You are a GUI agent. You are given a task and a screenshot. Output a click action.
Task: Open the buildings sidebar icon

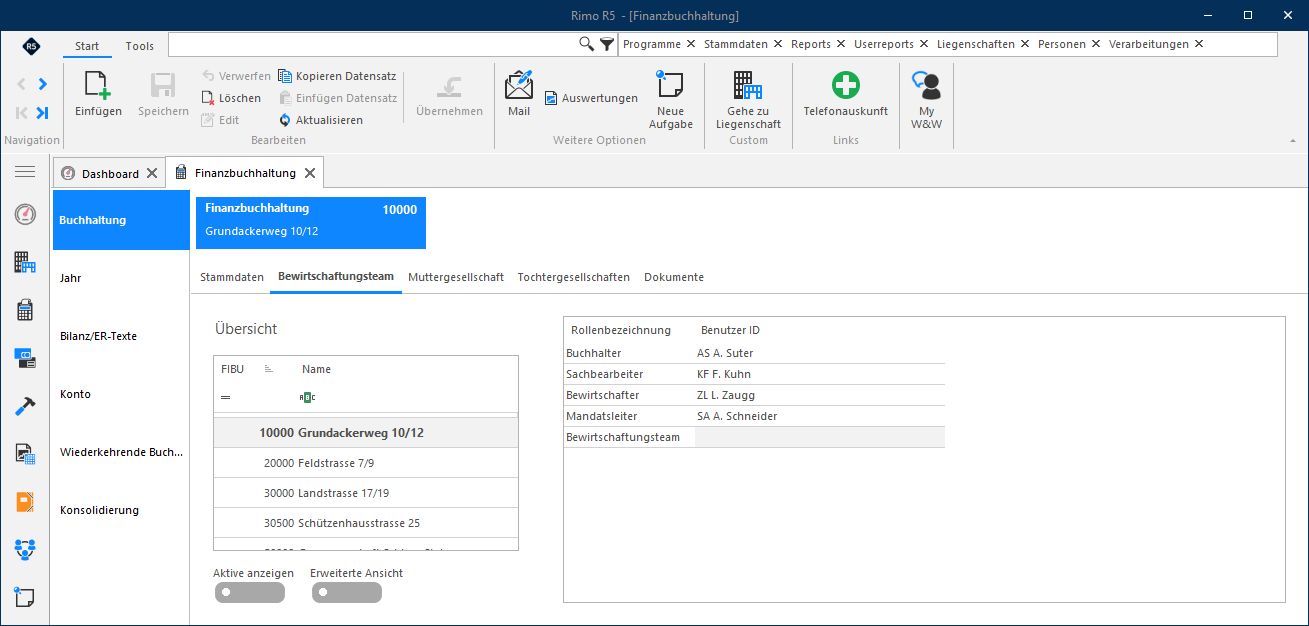pyautogui.click(x=25, y=262)
